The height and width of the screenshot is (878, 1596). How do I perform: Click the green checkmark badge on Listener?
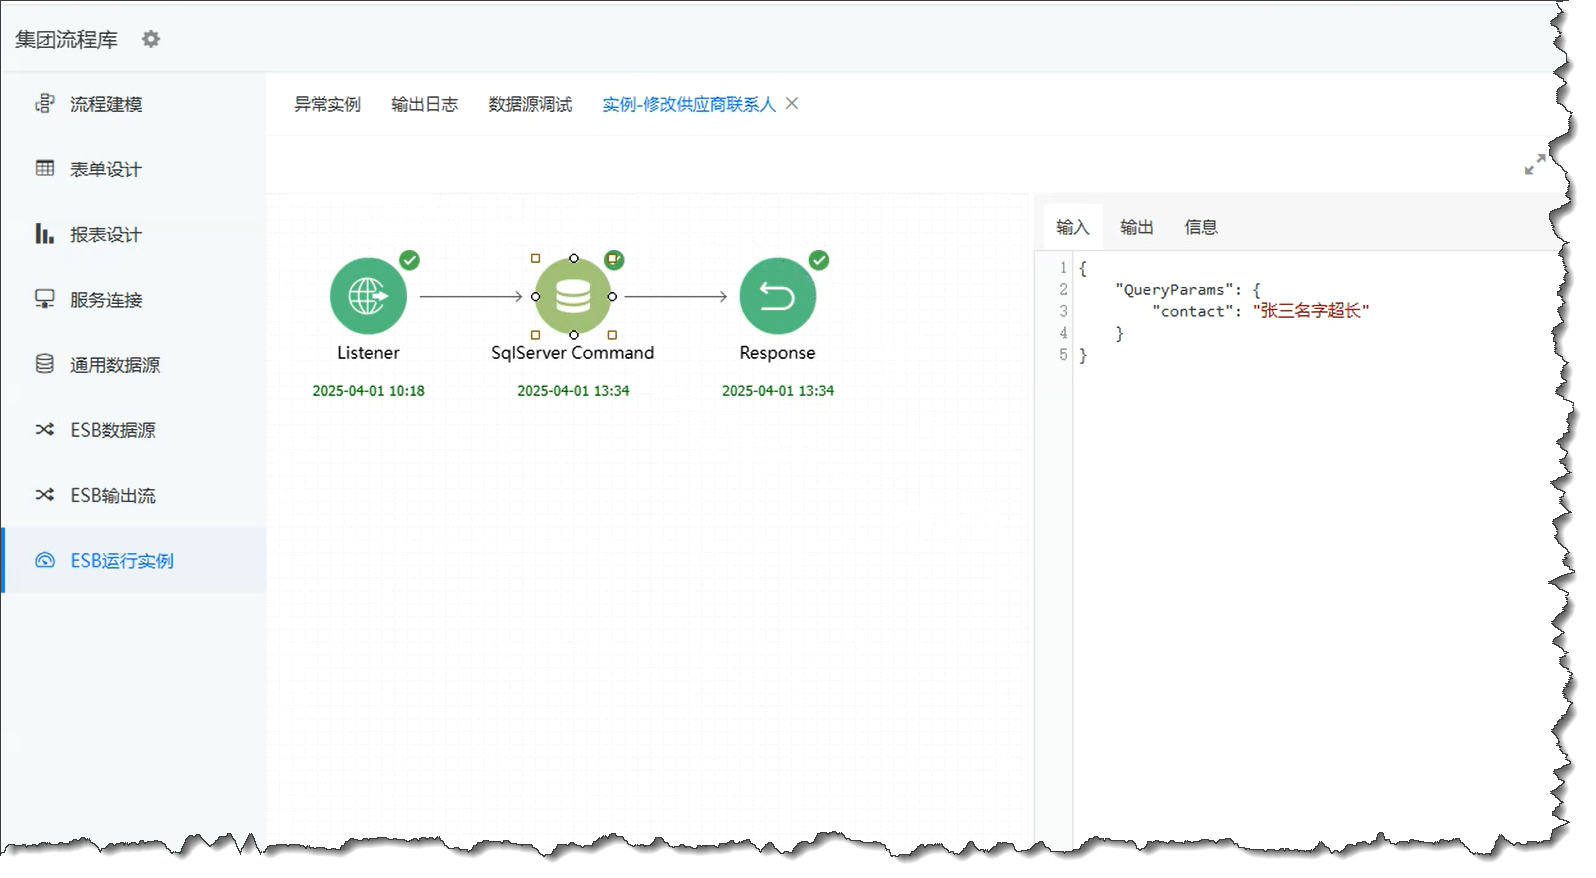pos(410,260)
